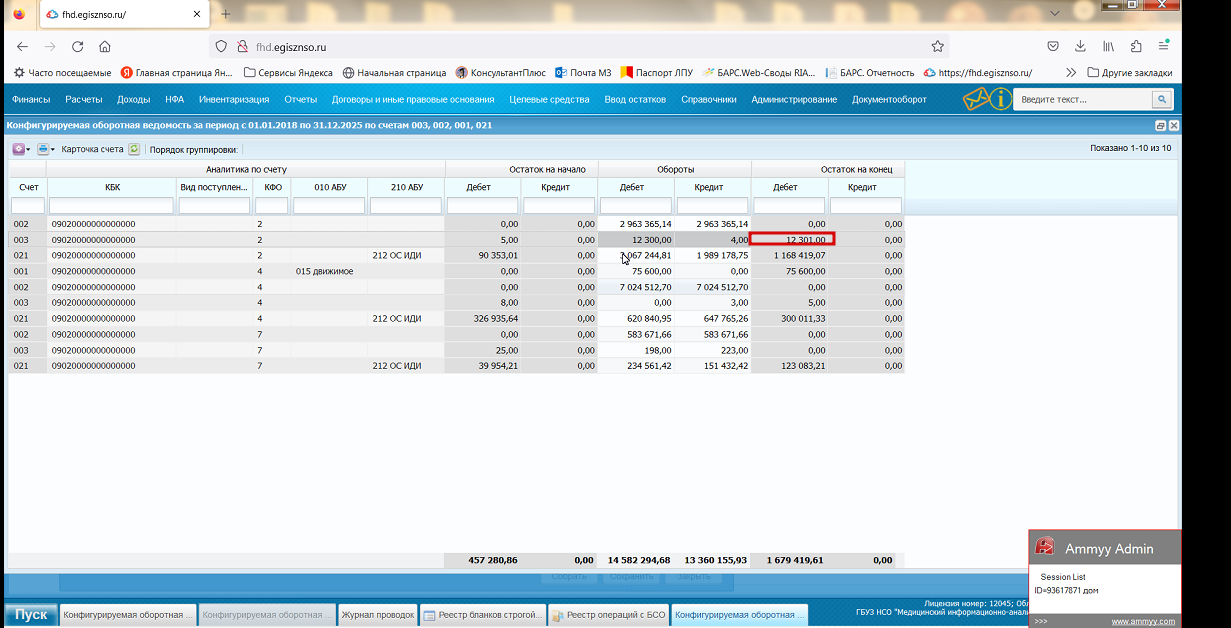The image size is (1231, 628).
Task: Open the Справочники menu
Action: [709, 100]
